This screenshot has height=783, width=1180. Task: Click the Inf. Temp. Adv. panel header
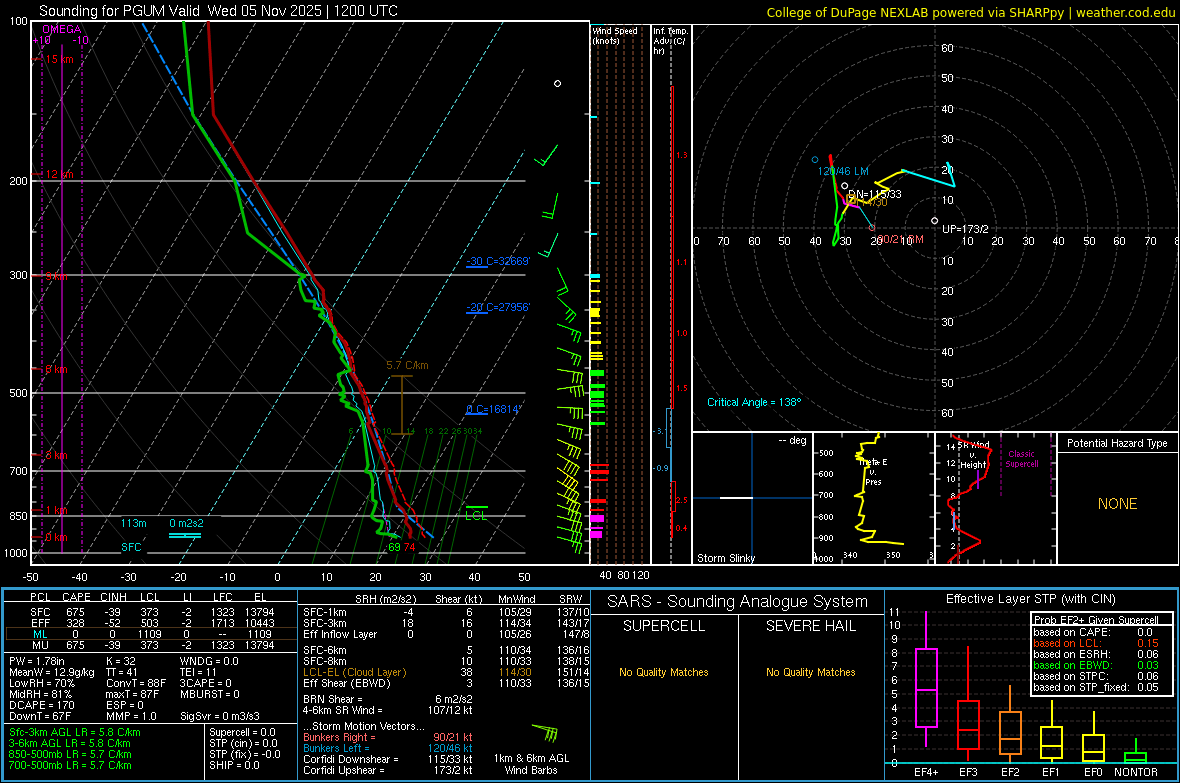point(671,41)
